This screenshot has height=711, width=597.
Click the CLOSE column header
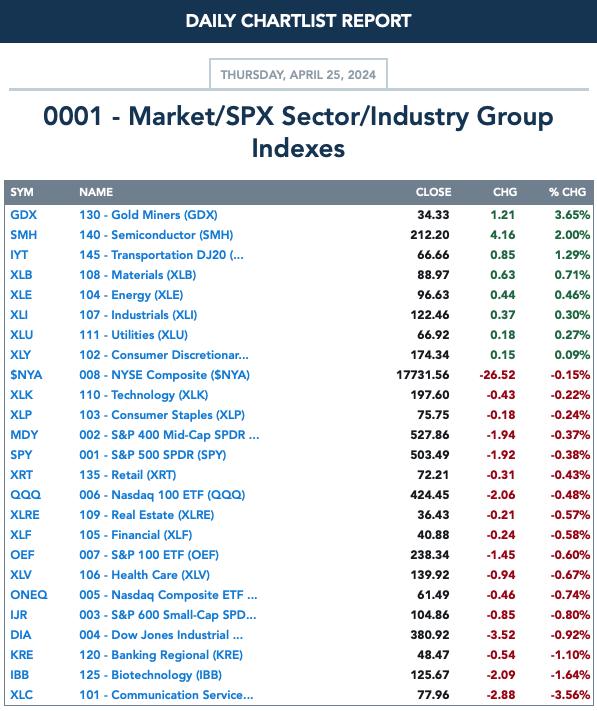point(433,192)
